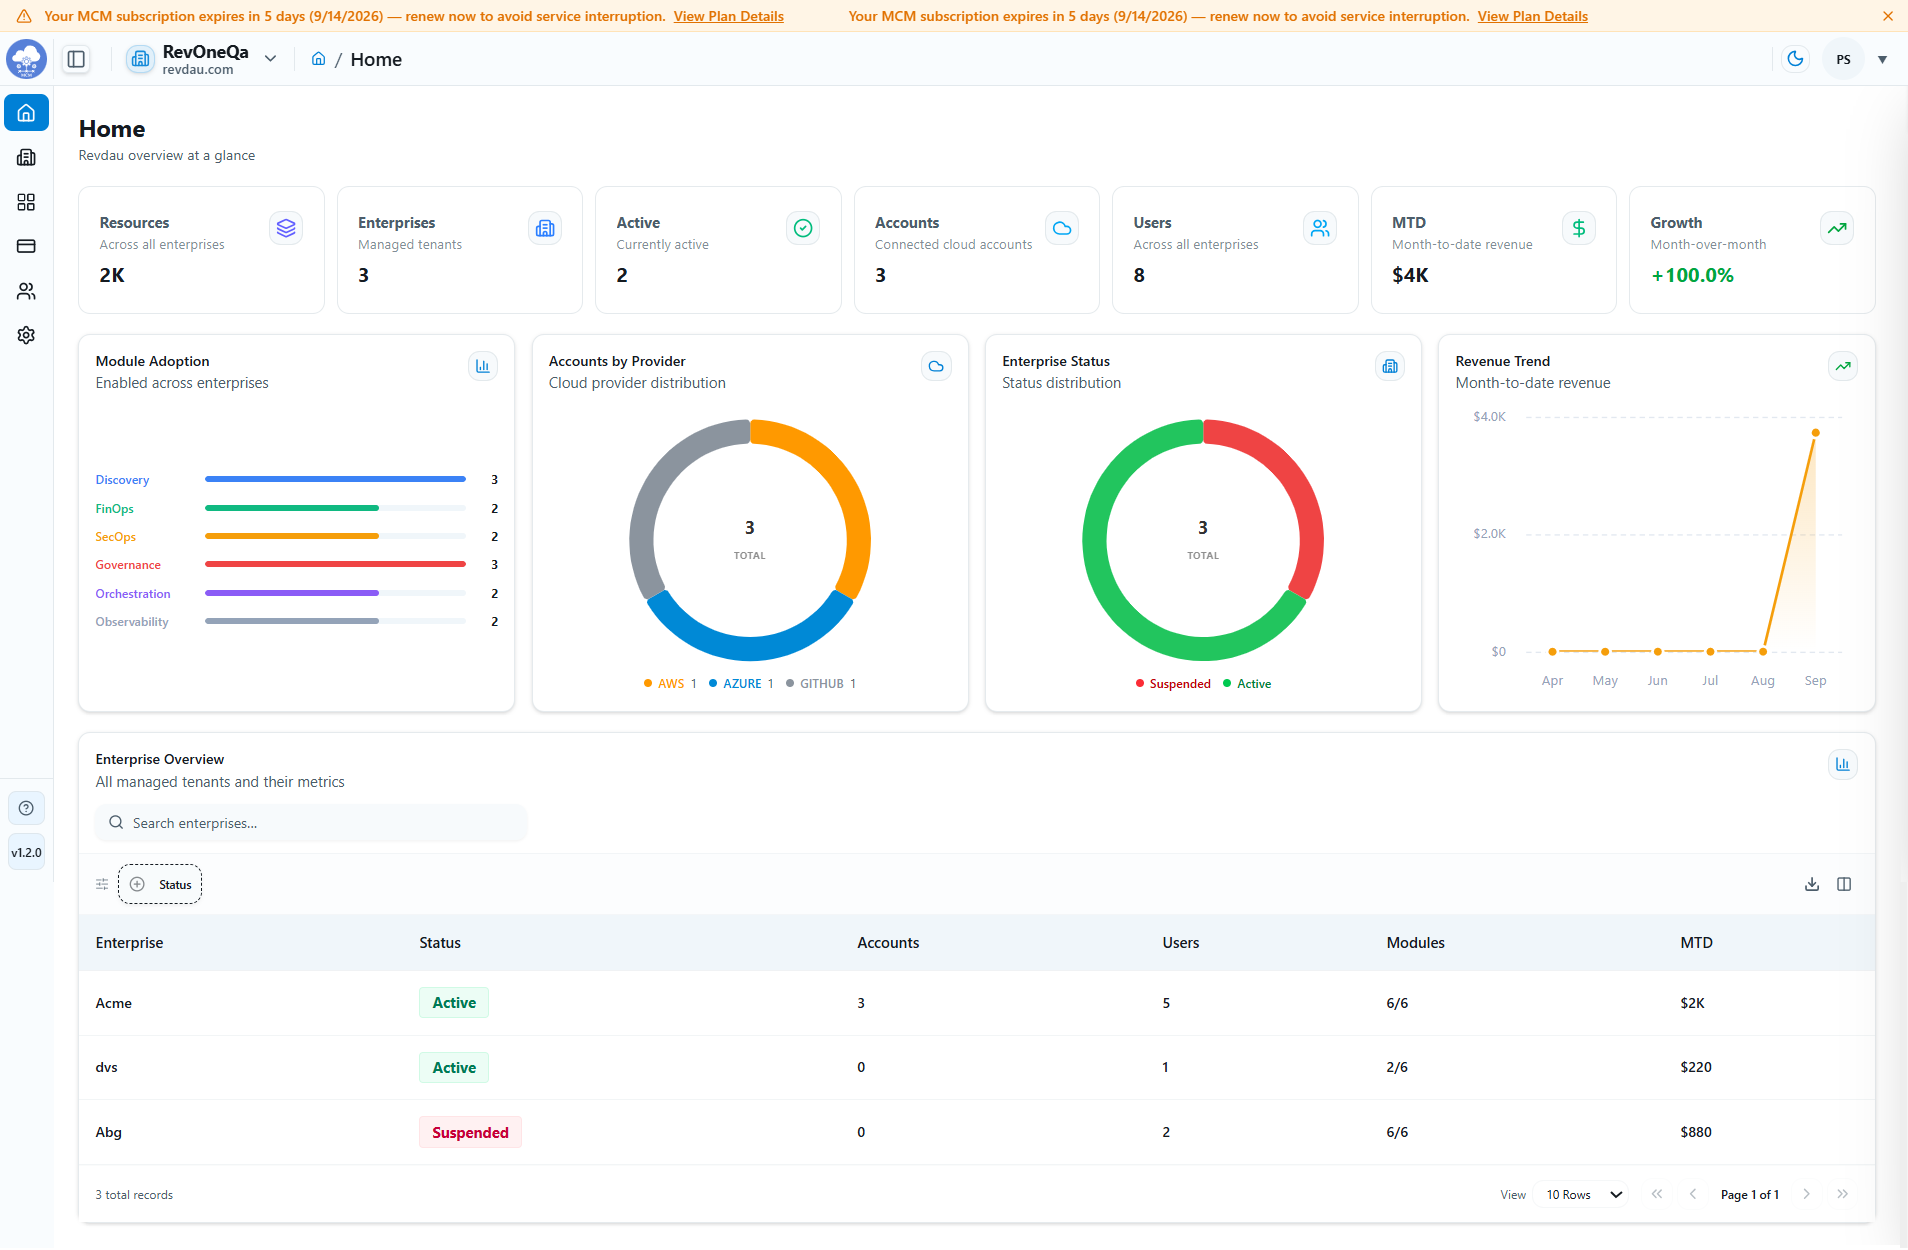The height and width of the screenshot is (1250, 1908).
Task: Toggle the Active legend entry in chart
Action: (x=1247, y=684)
